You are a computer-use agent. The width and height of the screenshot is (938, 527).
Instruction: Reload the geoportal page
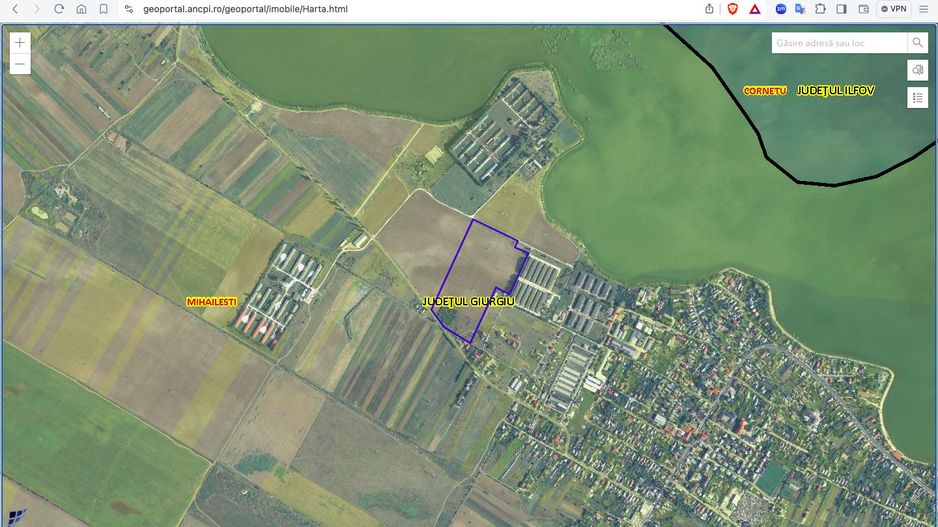(59, 9)
